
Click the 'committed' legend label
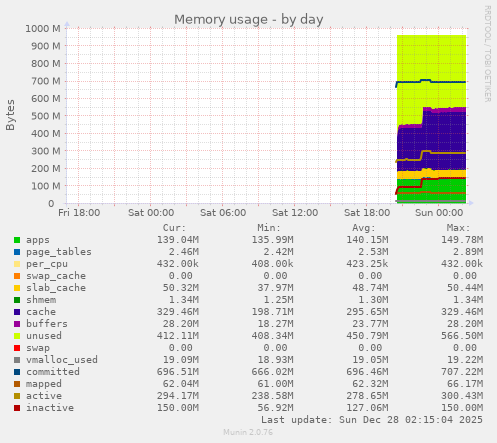53,372
